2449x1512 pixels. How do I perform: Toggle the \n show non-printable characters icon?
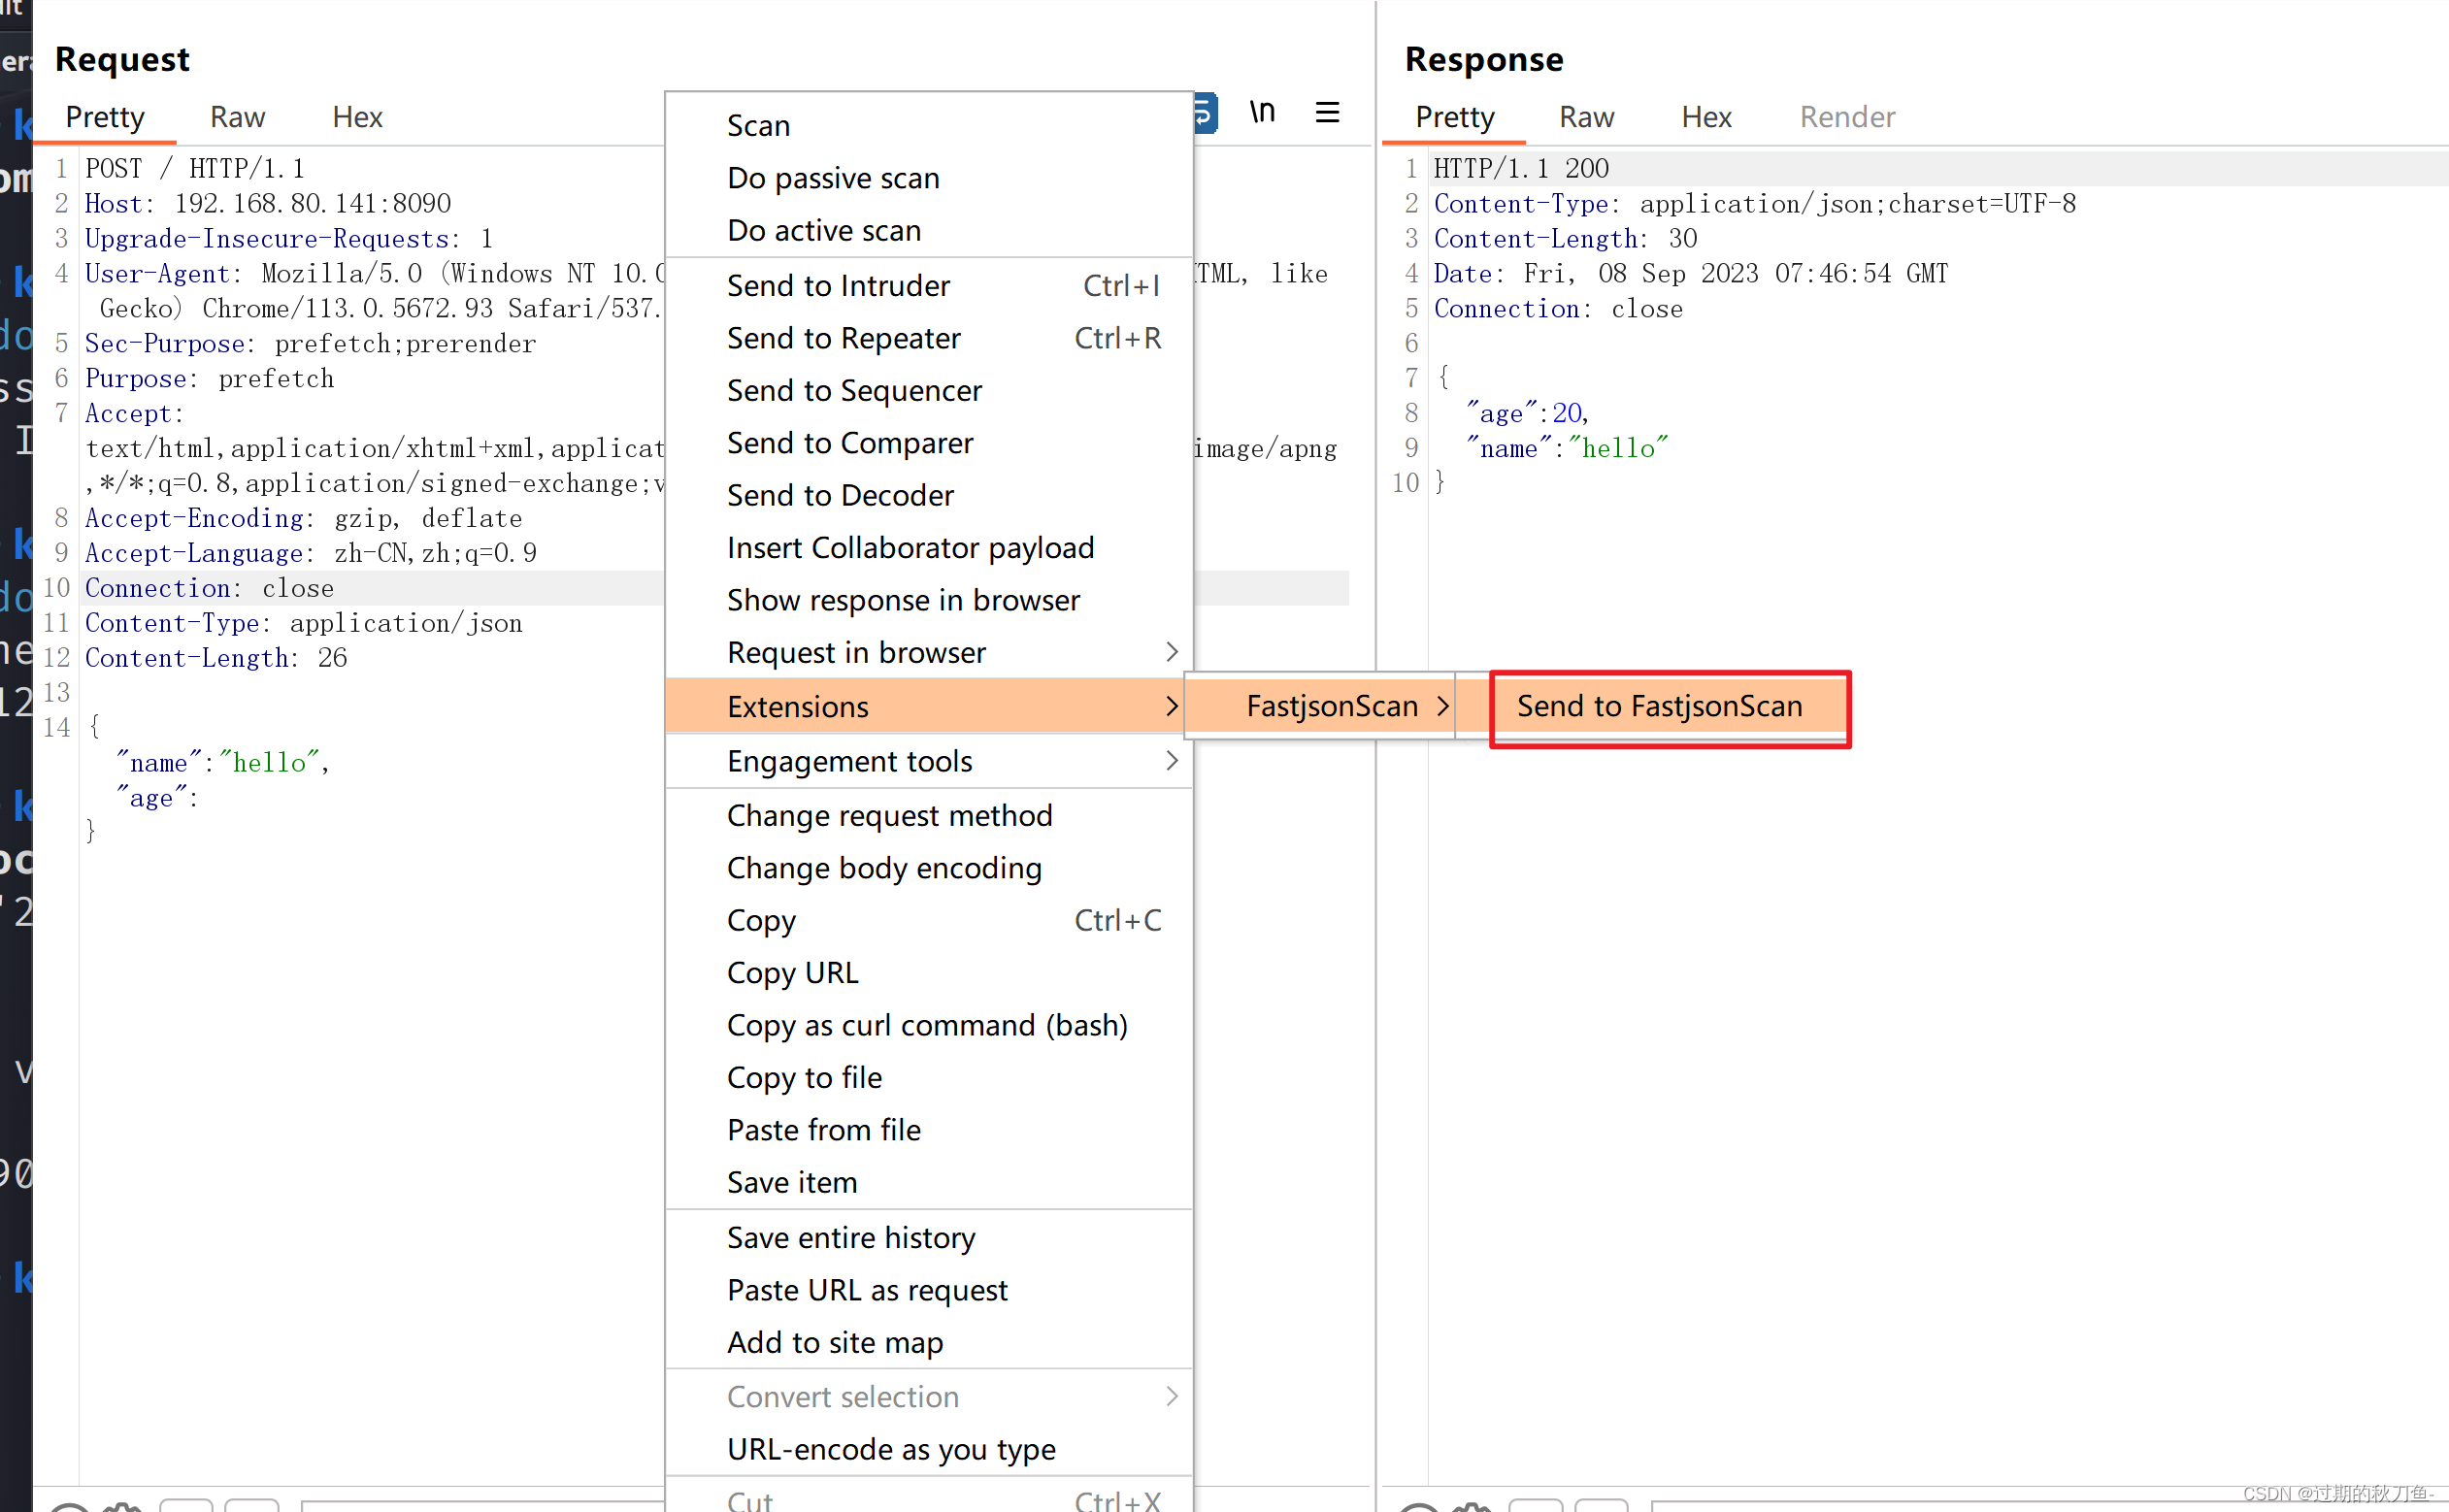click(1262, 113)
